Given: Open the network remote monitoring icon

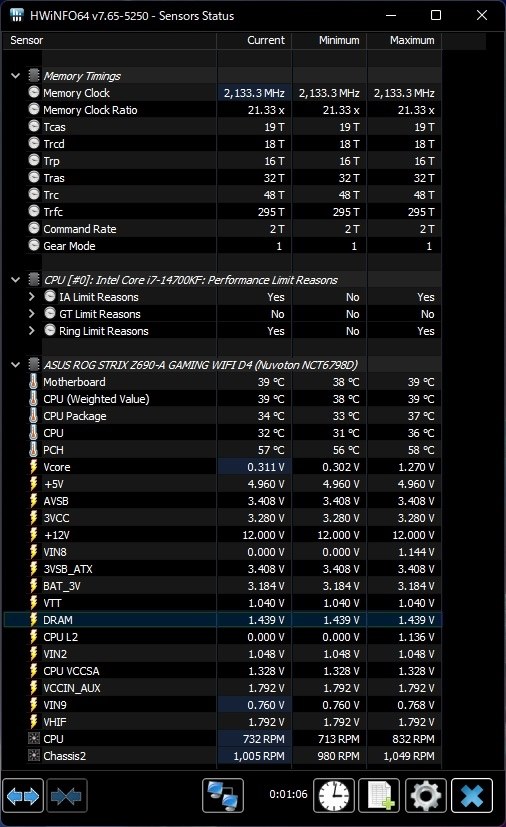Looking at the screenshot, I should point(223,795).
